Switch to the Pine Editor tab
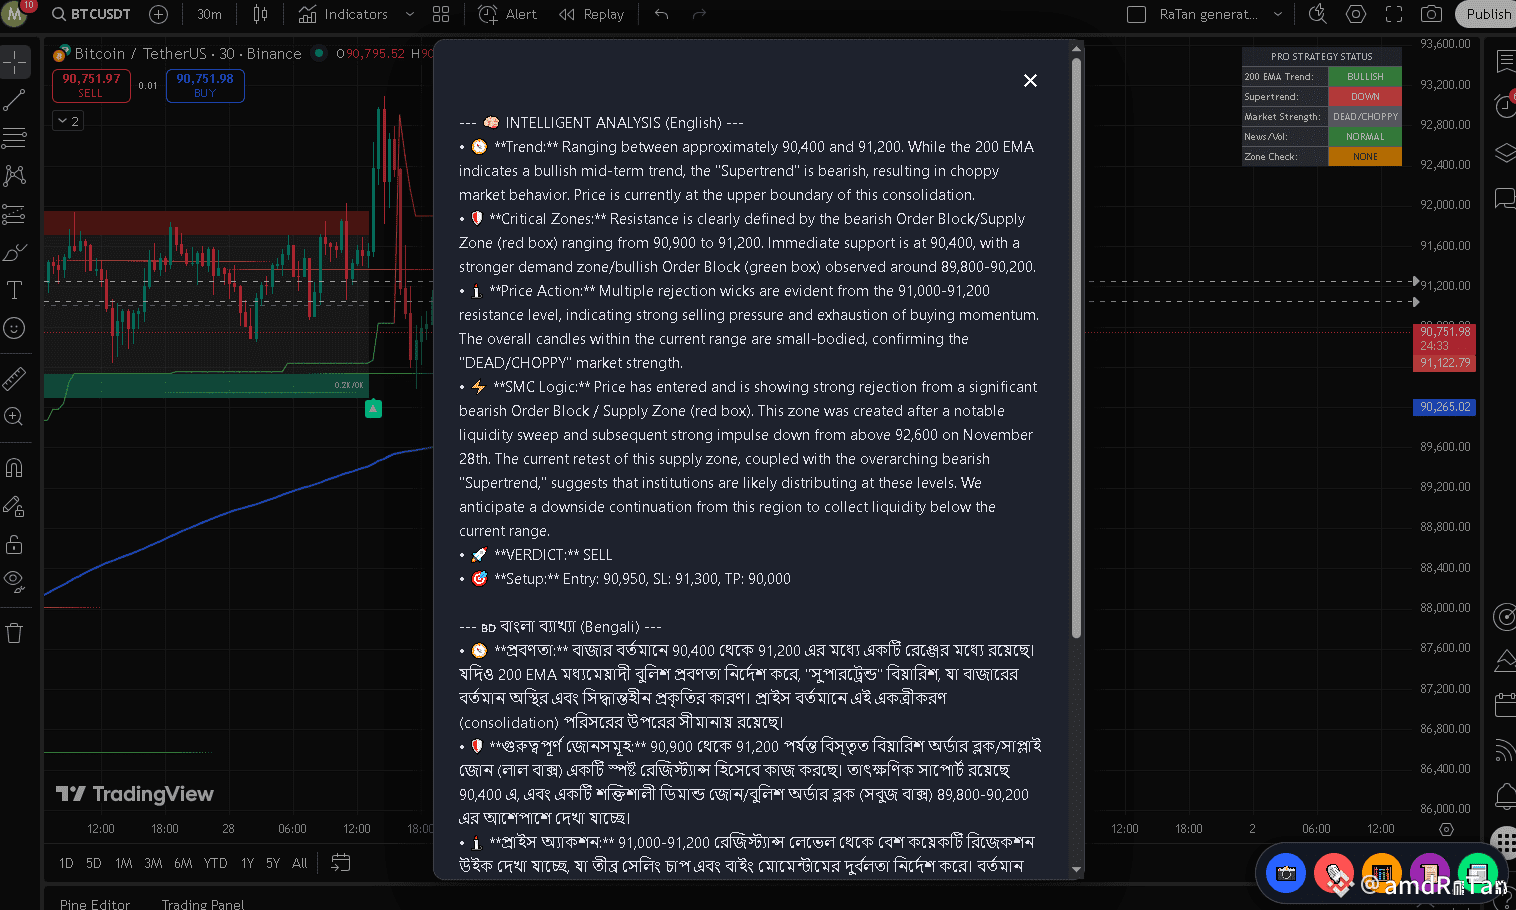Viewport: 1516px width, 910px height. pos(95,903)
